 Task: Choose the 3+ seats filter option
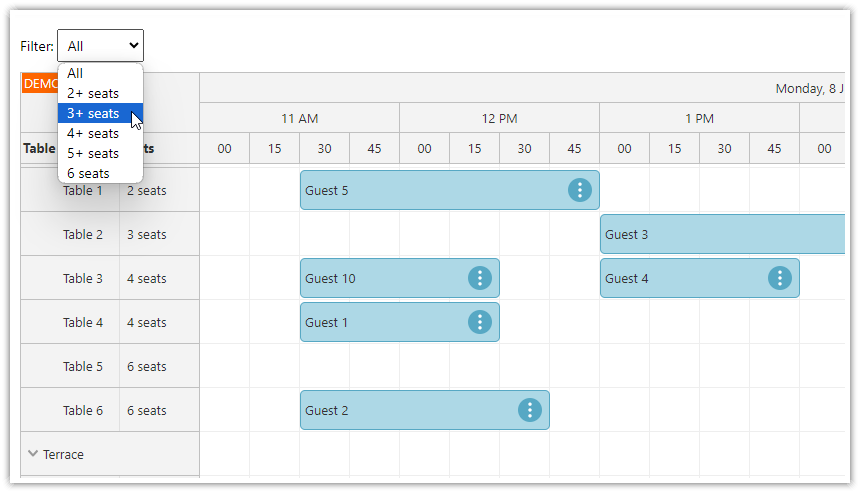93,113
